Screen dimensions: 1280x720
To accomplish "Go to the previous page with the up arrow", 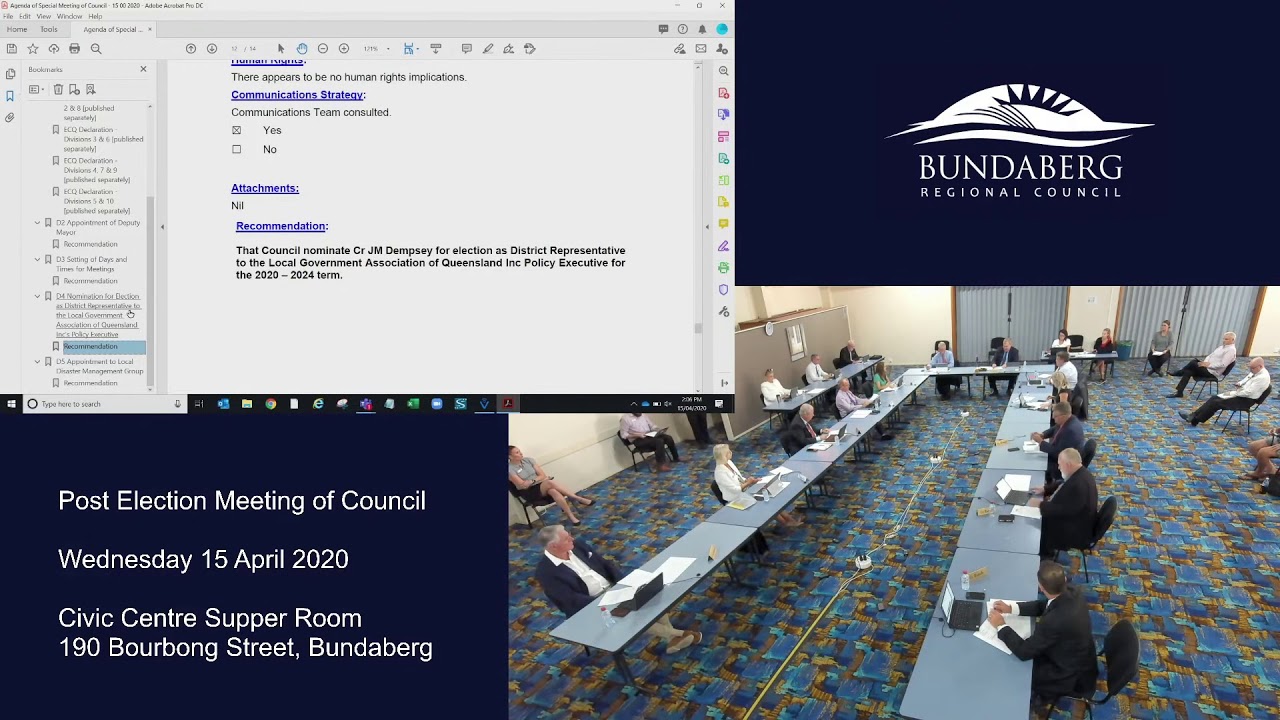I will click(x=191, y=48).
